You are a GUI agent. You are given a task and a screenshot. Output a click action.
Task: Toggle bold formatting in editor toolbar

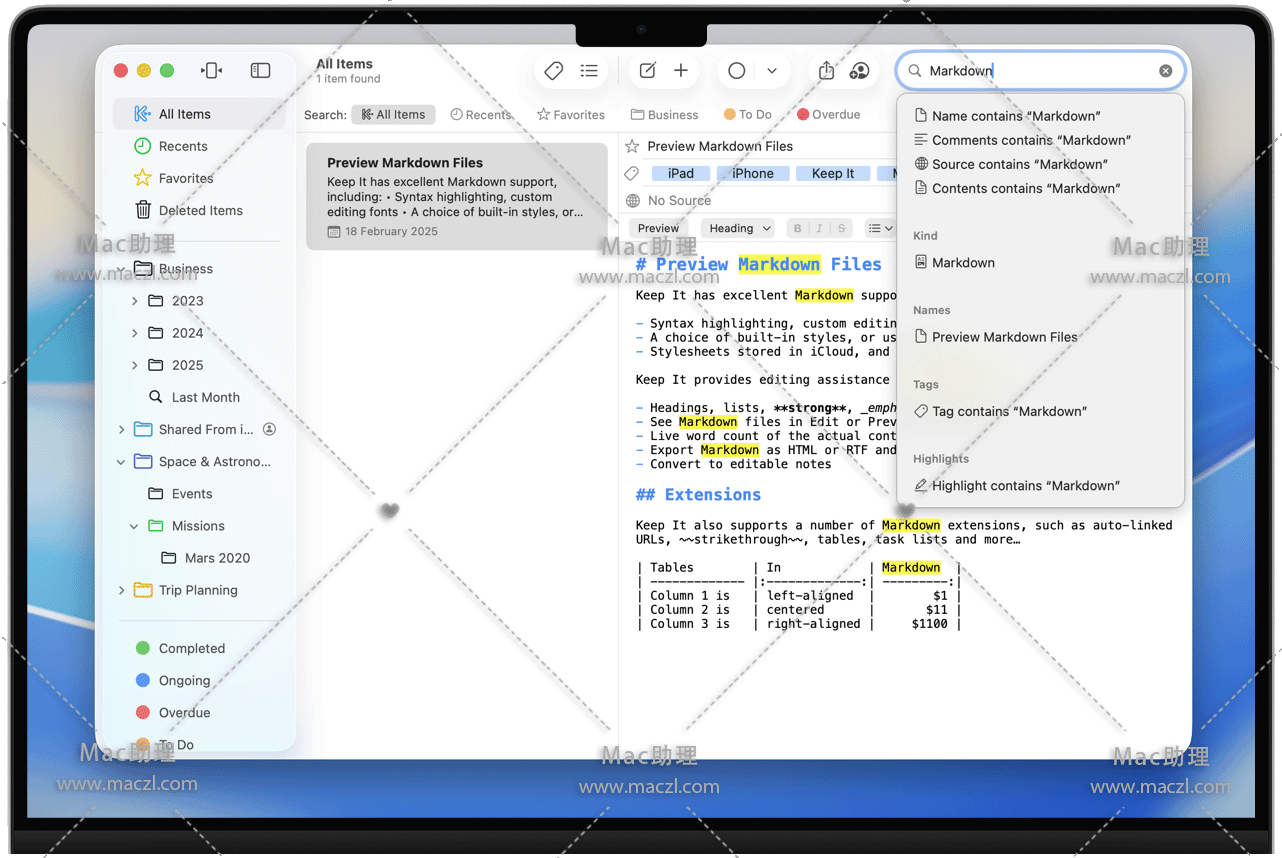point(797,229)
